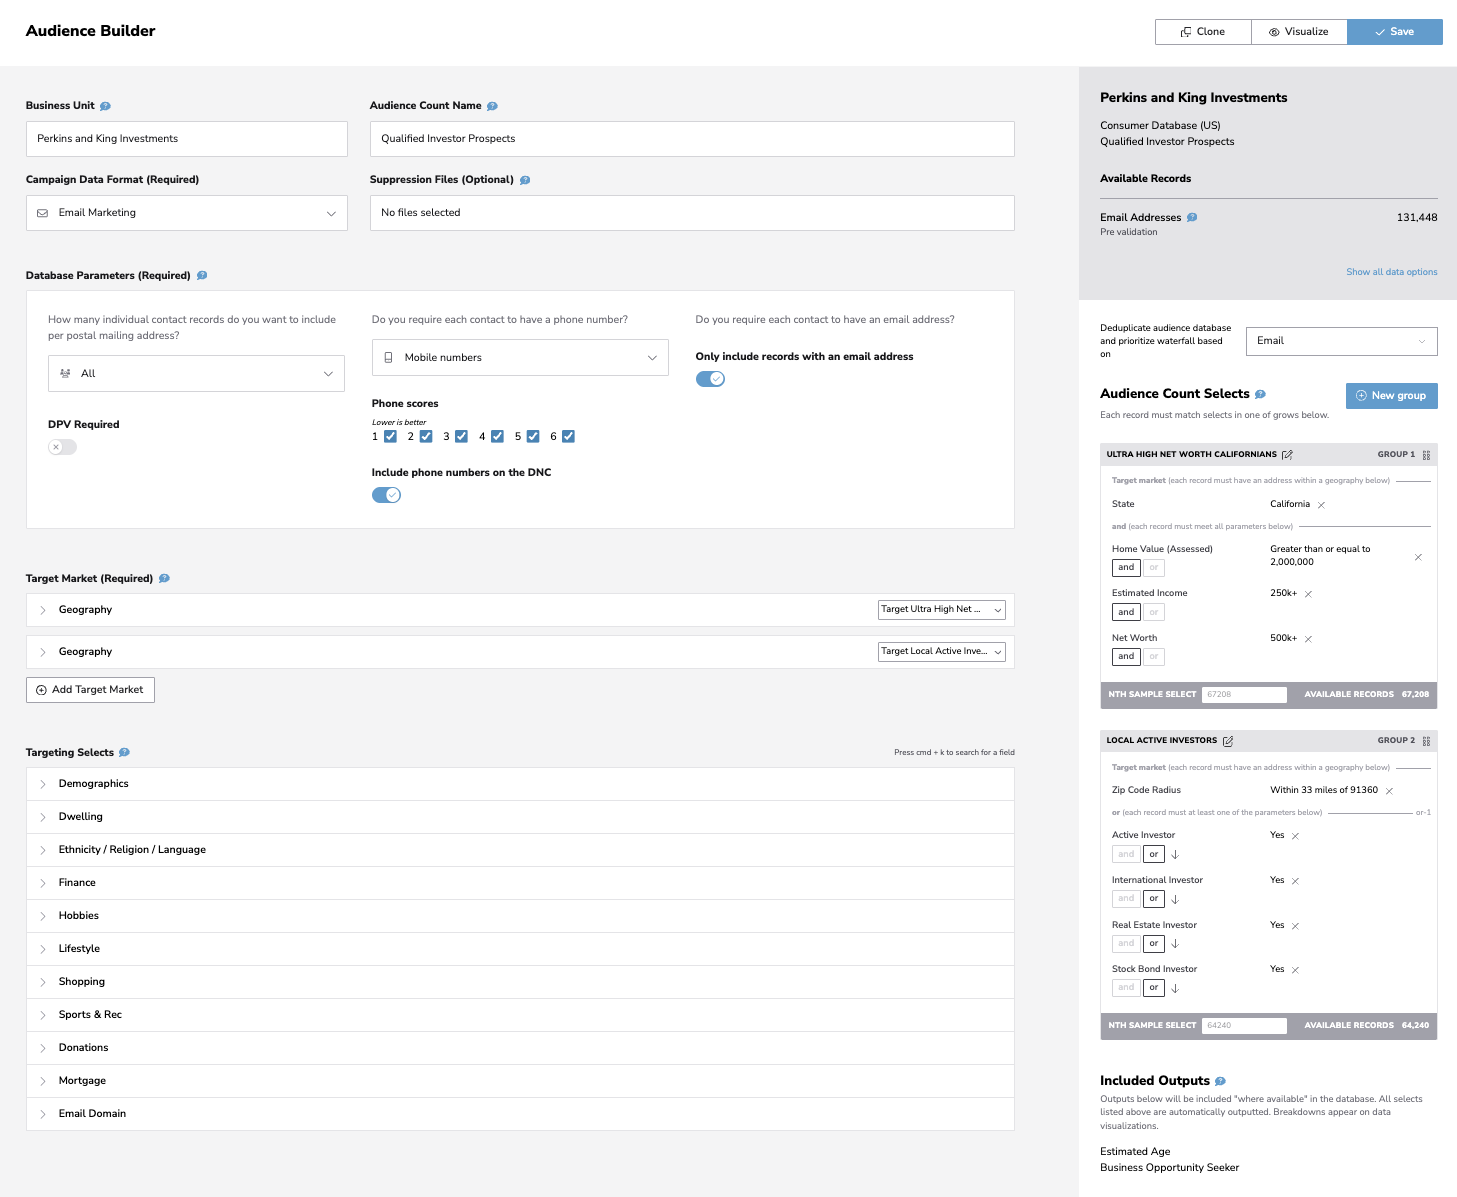Open the Mobile numbers dropdown
The width and height of the screenshot is (1457, 1197).
520,358
